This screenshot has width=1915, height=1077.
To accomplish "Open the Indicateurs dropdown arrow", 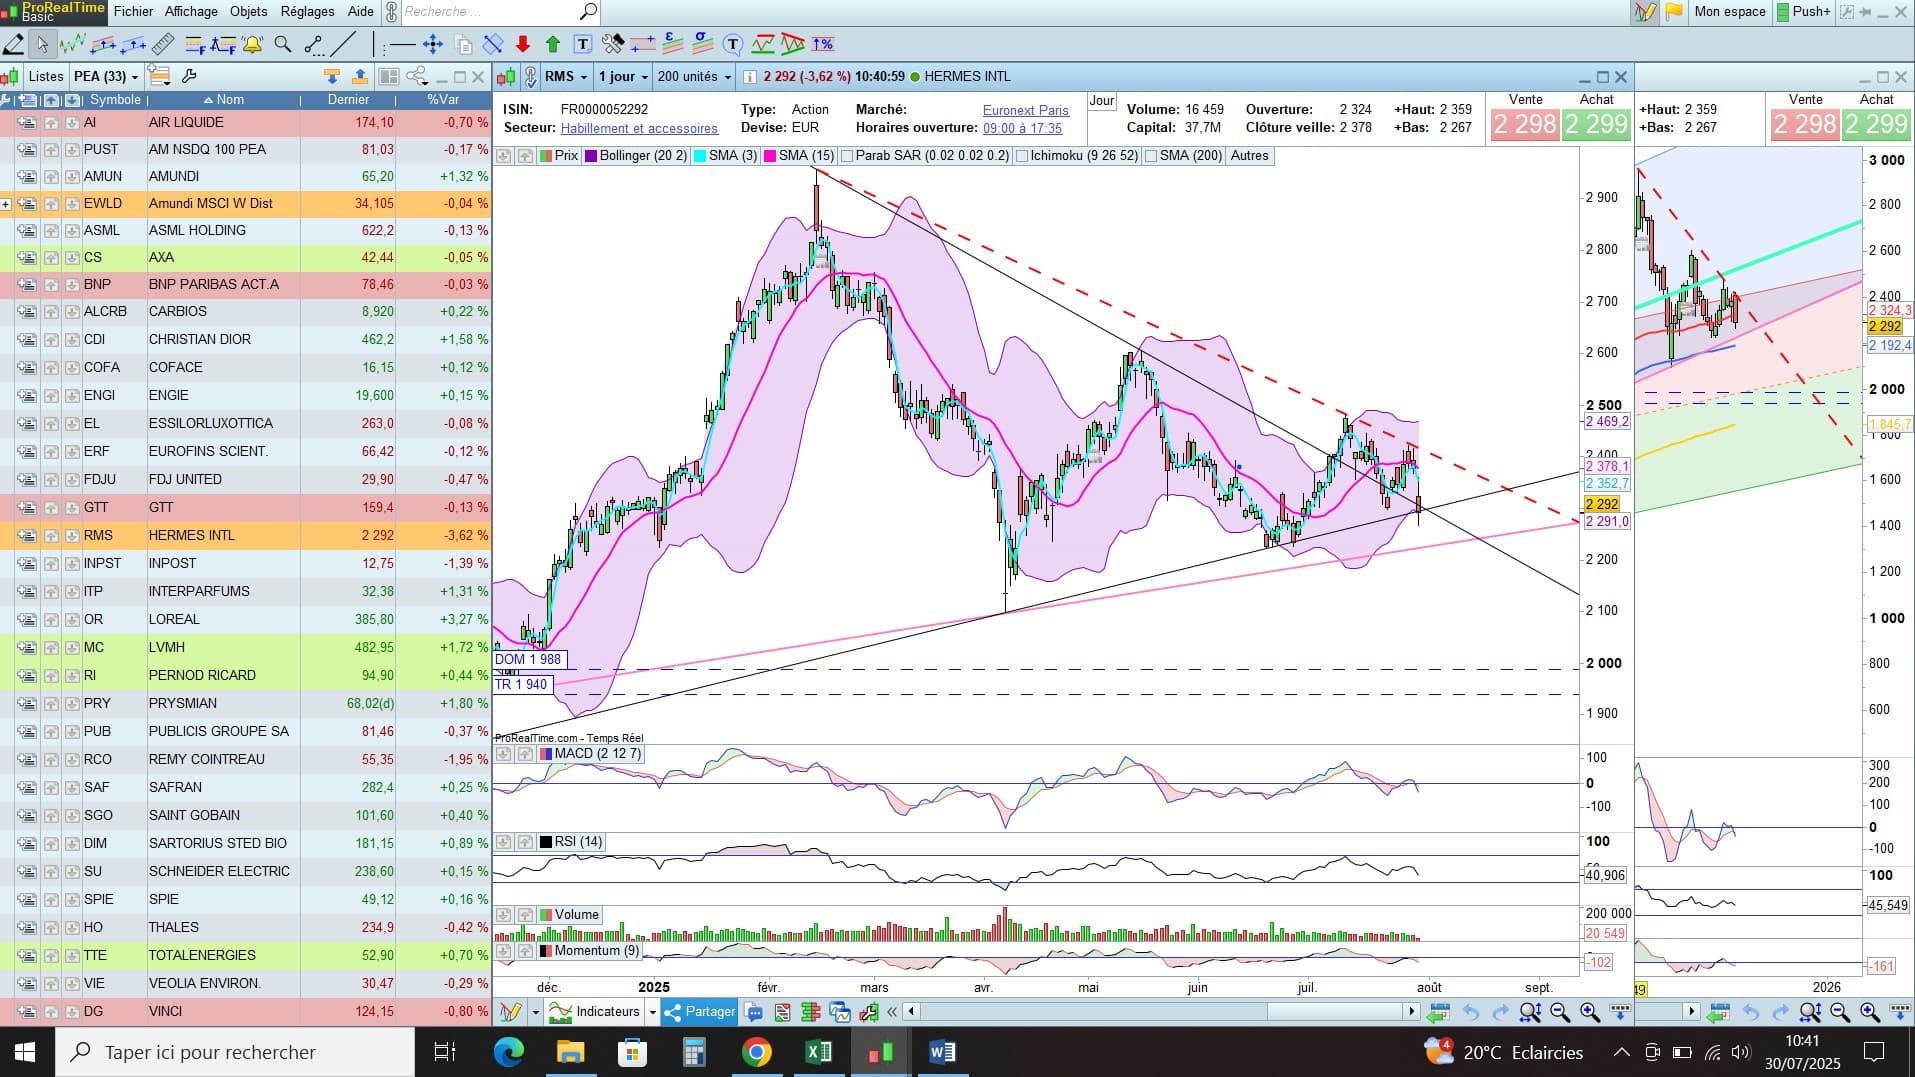I will point(653,1012).
